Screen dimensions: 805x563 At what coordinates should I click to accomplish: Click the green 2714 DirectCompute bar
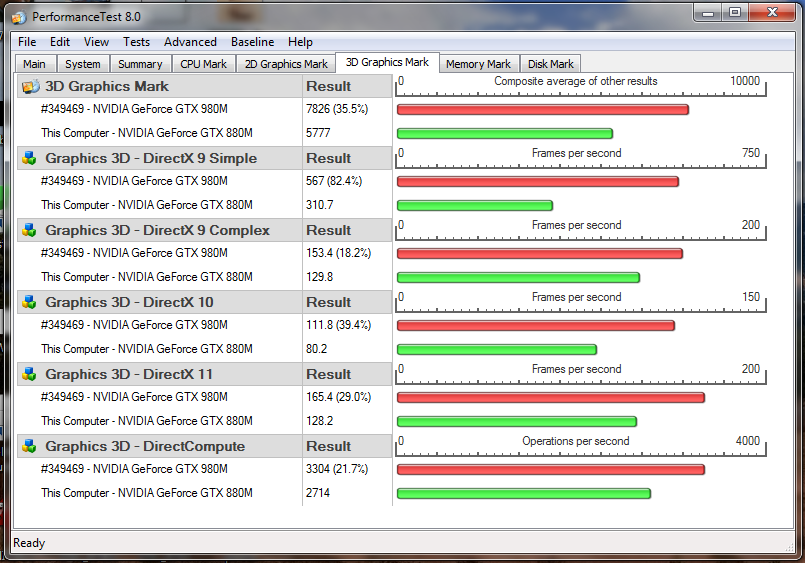coord(524,493)
